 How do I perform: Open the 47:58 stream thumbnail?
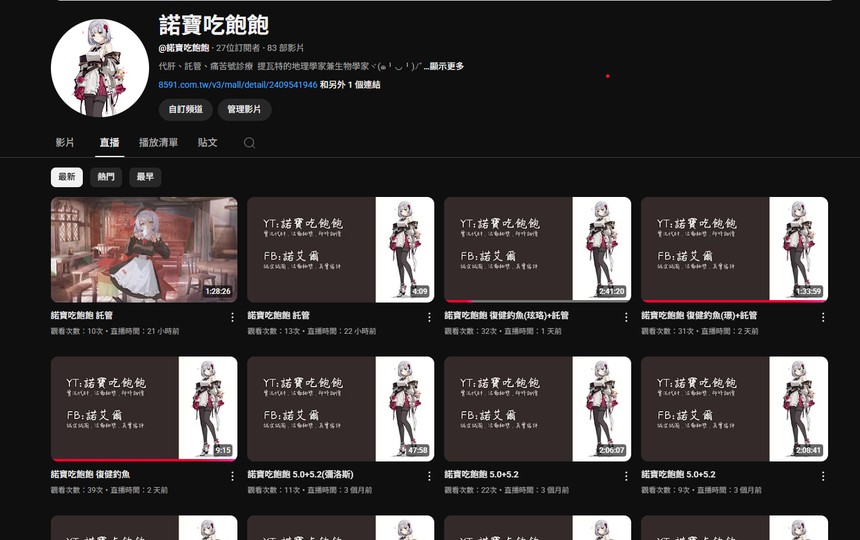[x=341, y=409]
